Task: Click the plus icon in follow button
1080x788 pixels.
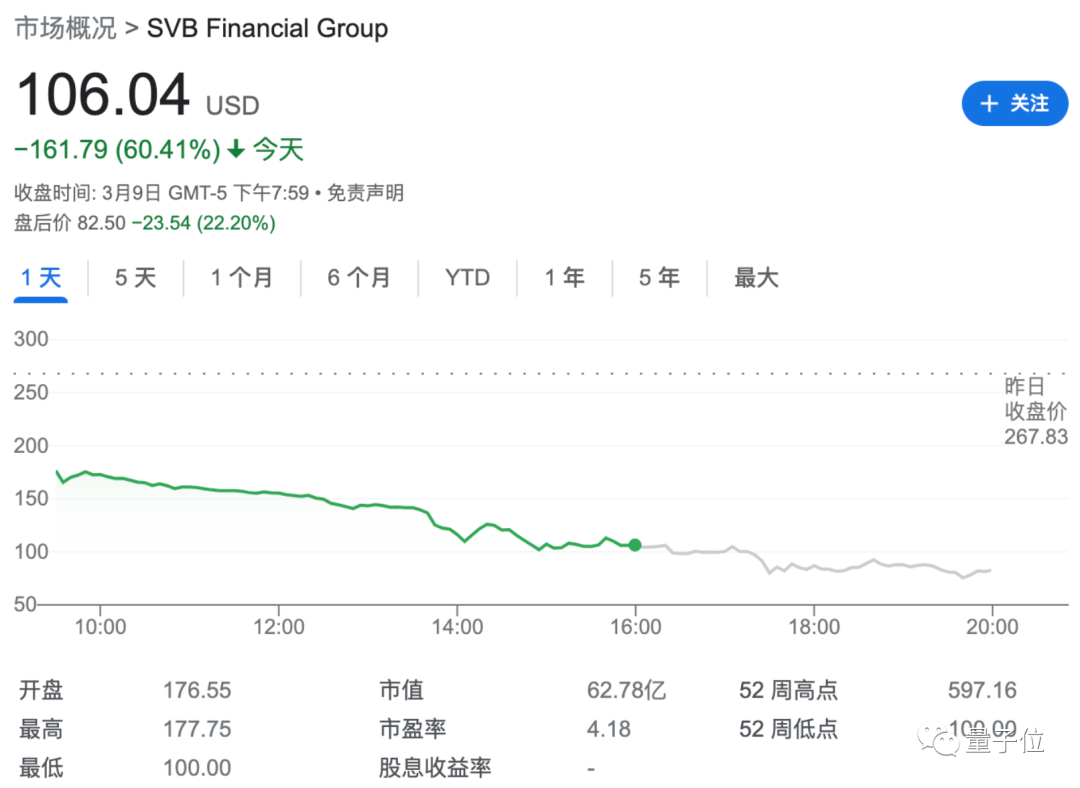Action: 989,104
